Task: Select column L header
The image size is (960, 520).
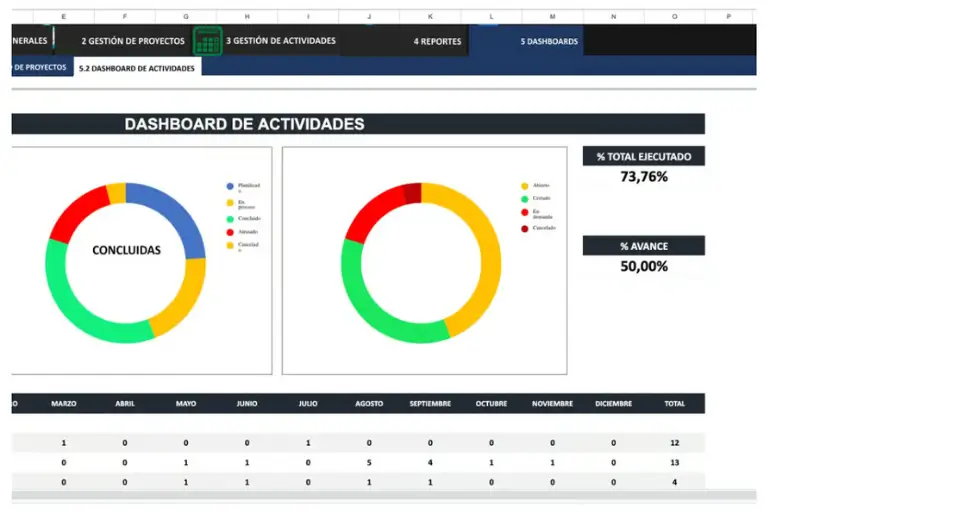Action: (x=491, y=17)
